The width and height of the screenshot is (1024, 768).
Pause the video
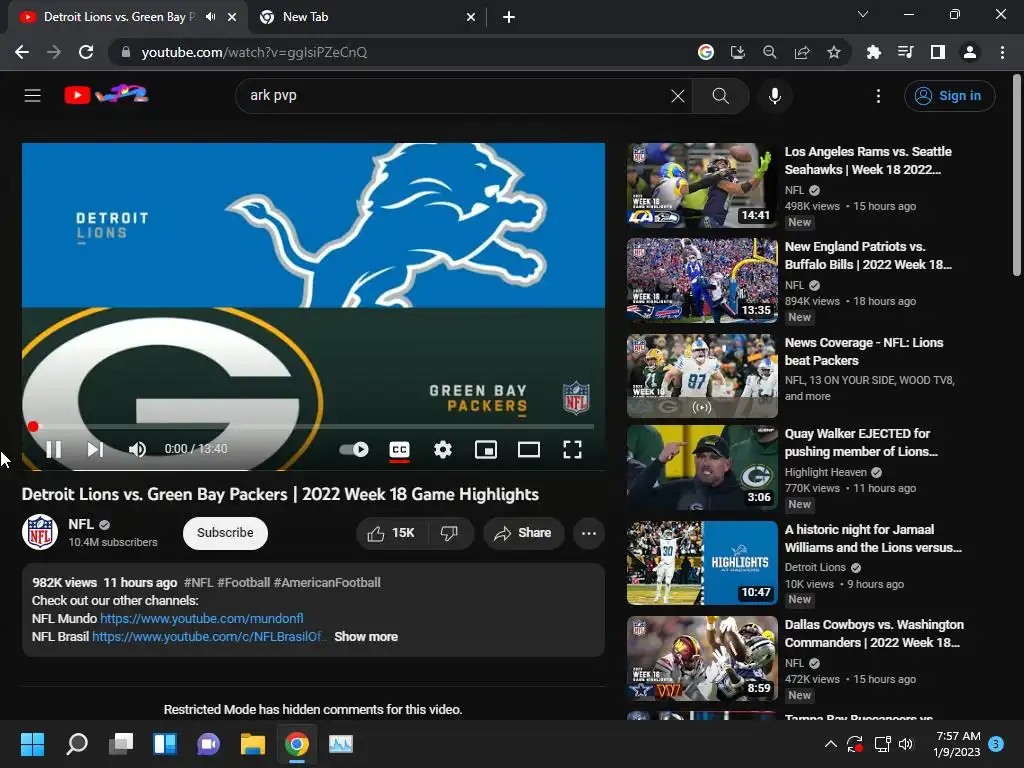54,449
